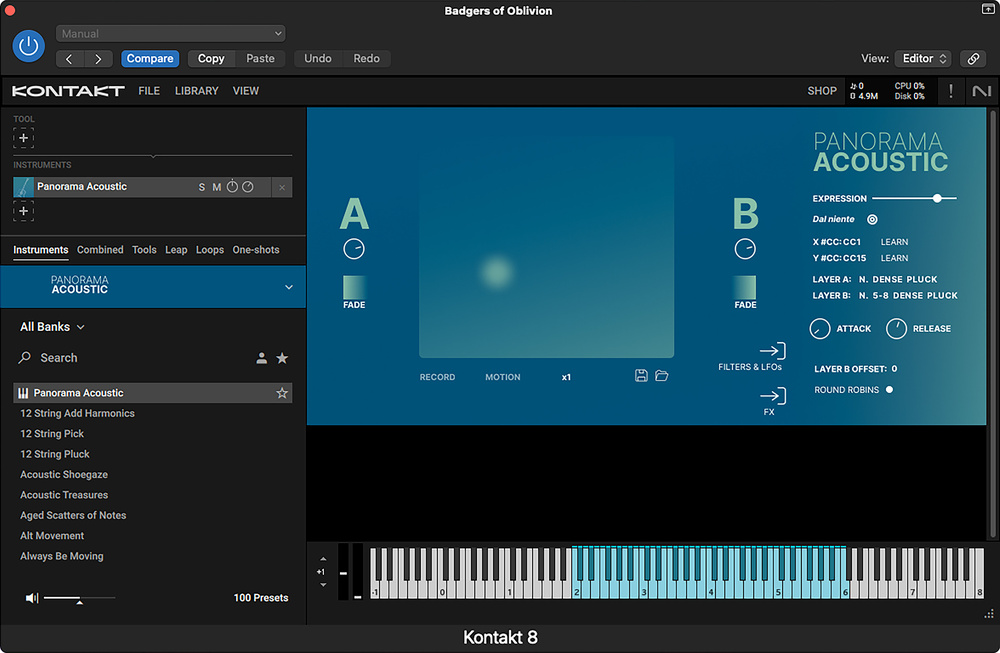
Task: Turn the layer B volume knob
Action: tap(745, 249)
